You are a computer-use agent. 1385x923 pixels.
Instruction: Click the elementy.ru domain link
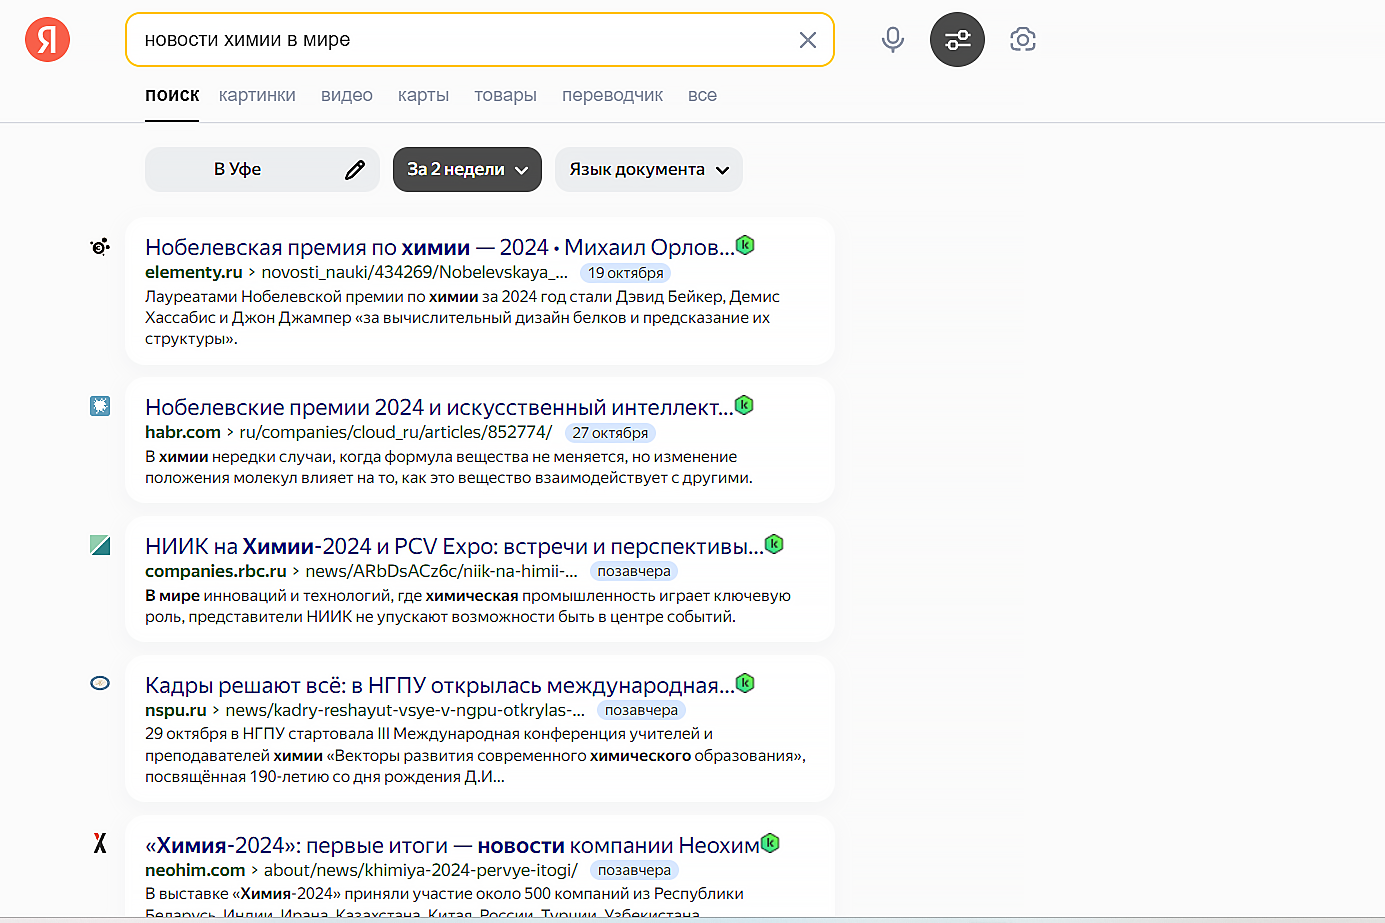point(194,272)
